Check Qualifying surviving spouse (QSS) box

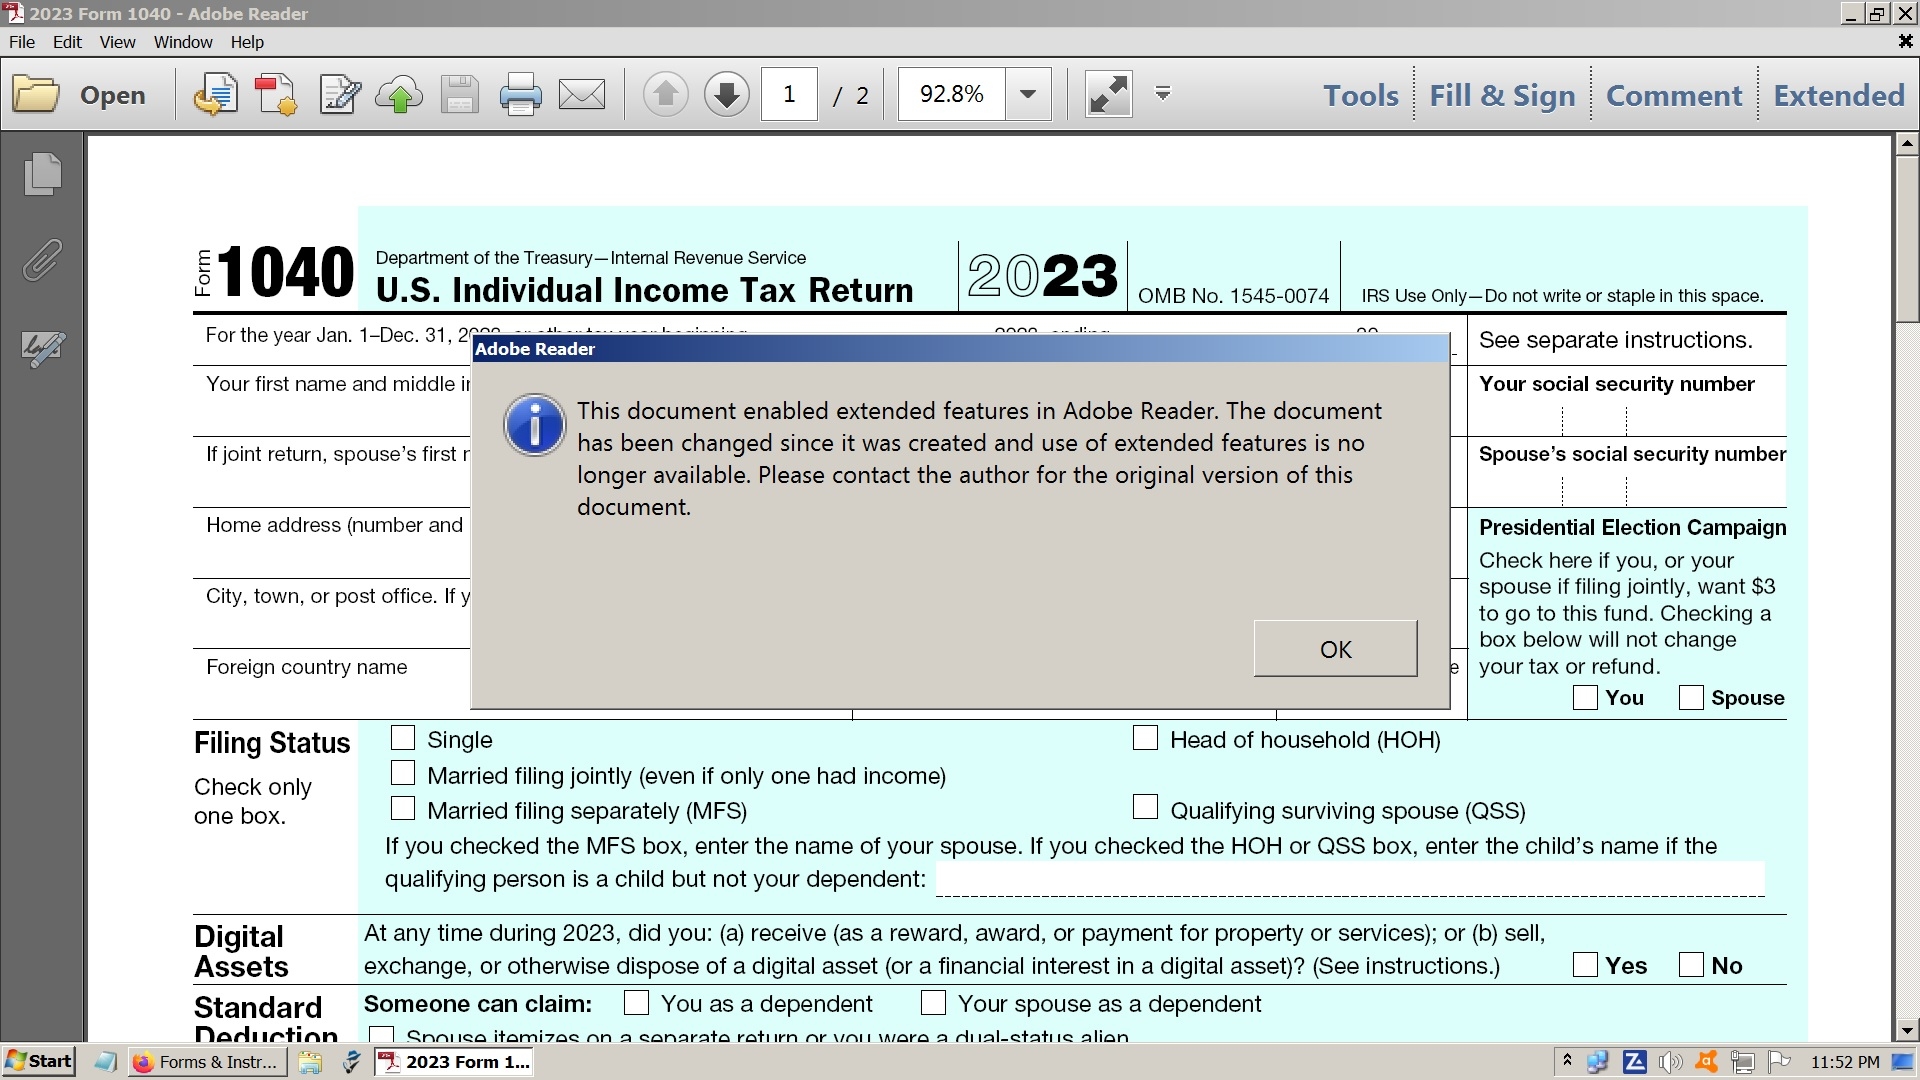click(x=1145, y=807)
